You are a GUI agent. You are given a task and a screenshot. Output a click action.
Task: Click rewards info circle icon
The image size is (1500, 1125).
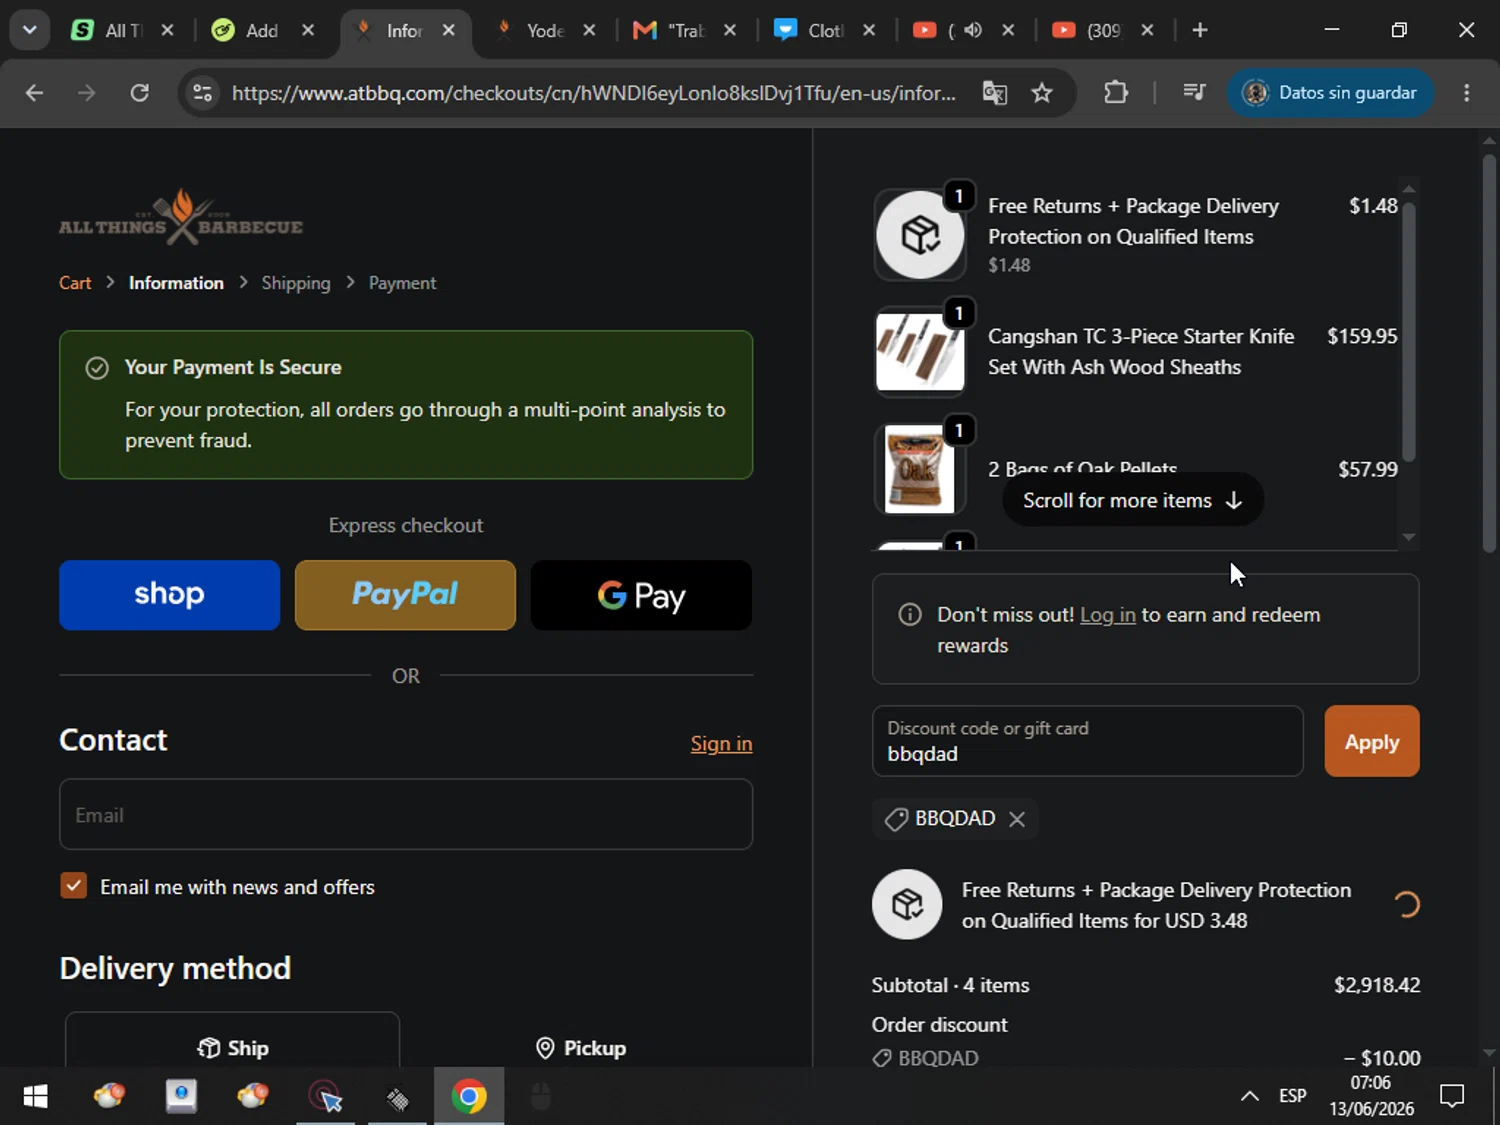(910, 614)
